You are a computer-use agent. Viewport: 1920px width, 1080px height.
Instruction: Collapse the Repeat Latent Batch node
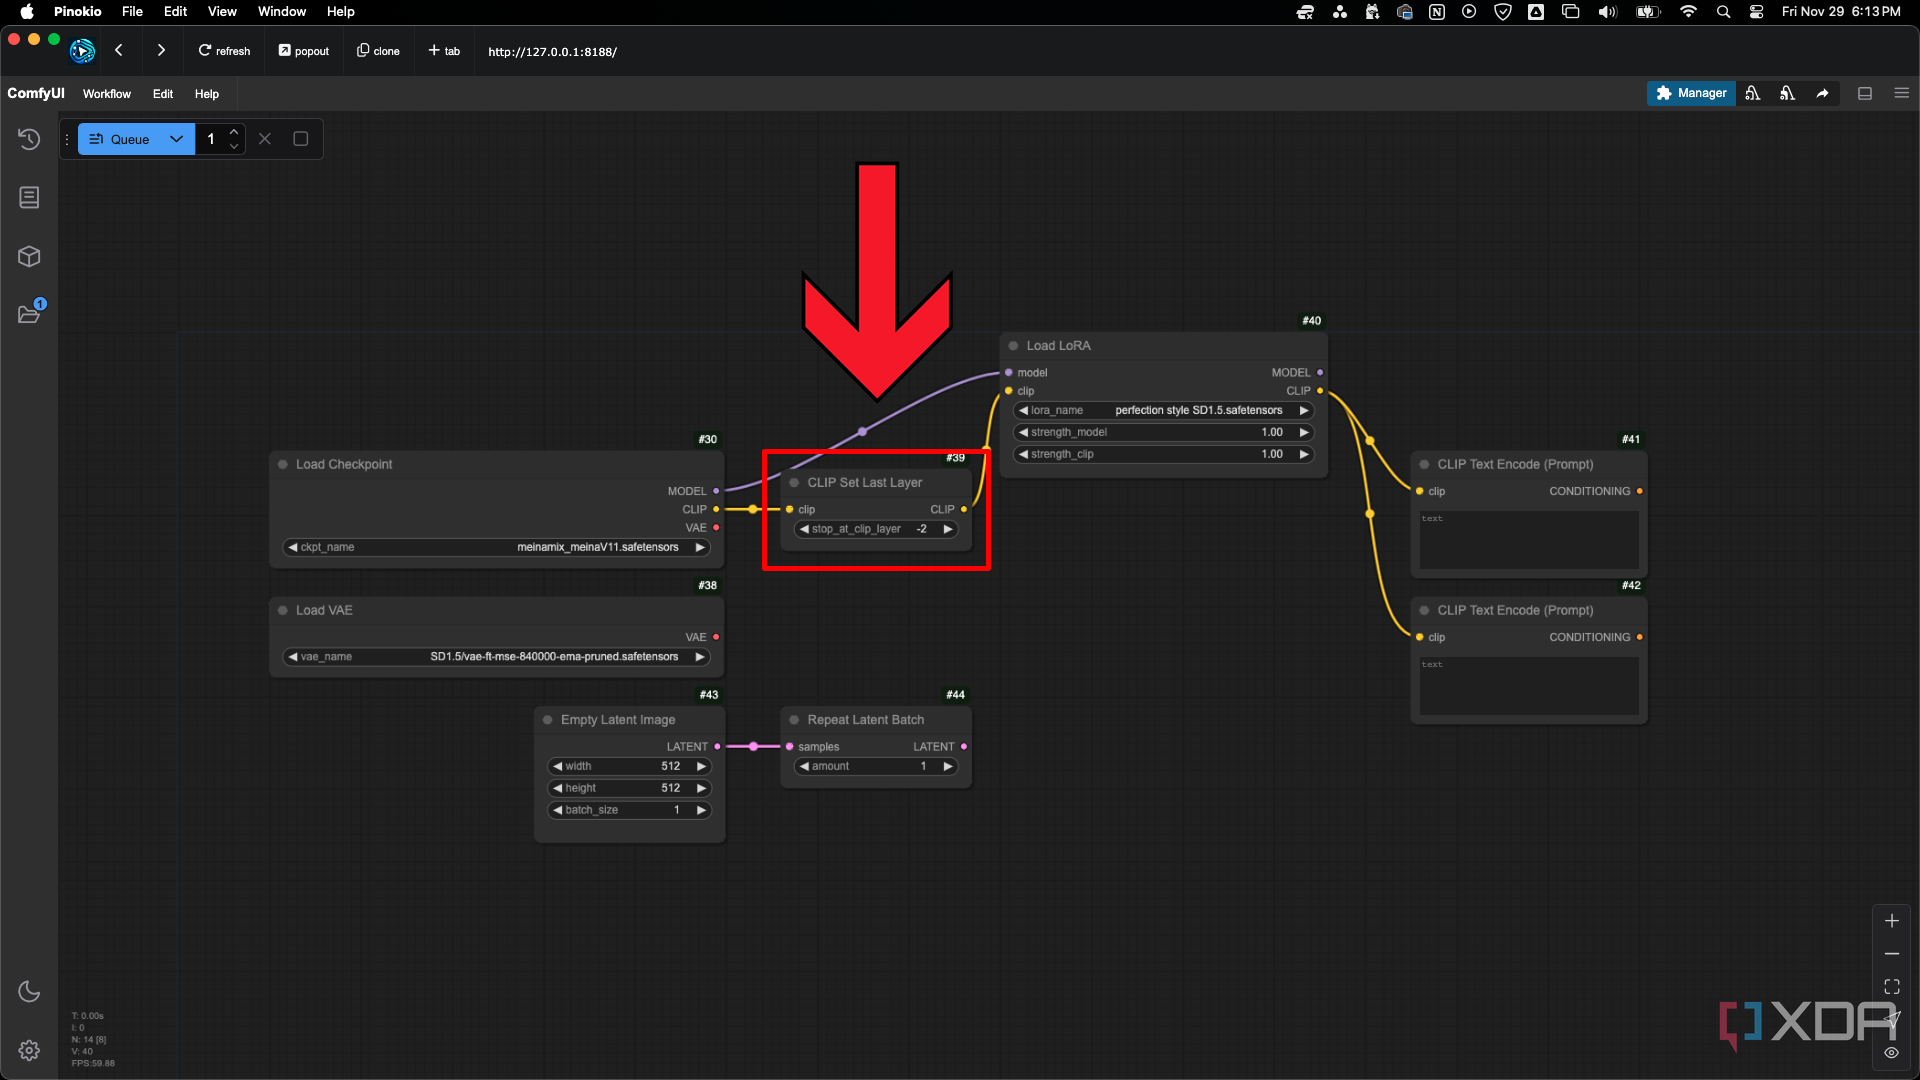coord(794,720)
